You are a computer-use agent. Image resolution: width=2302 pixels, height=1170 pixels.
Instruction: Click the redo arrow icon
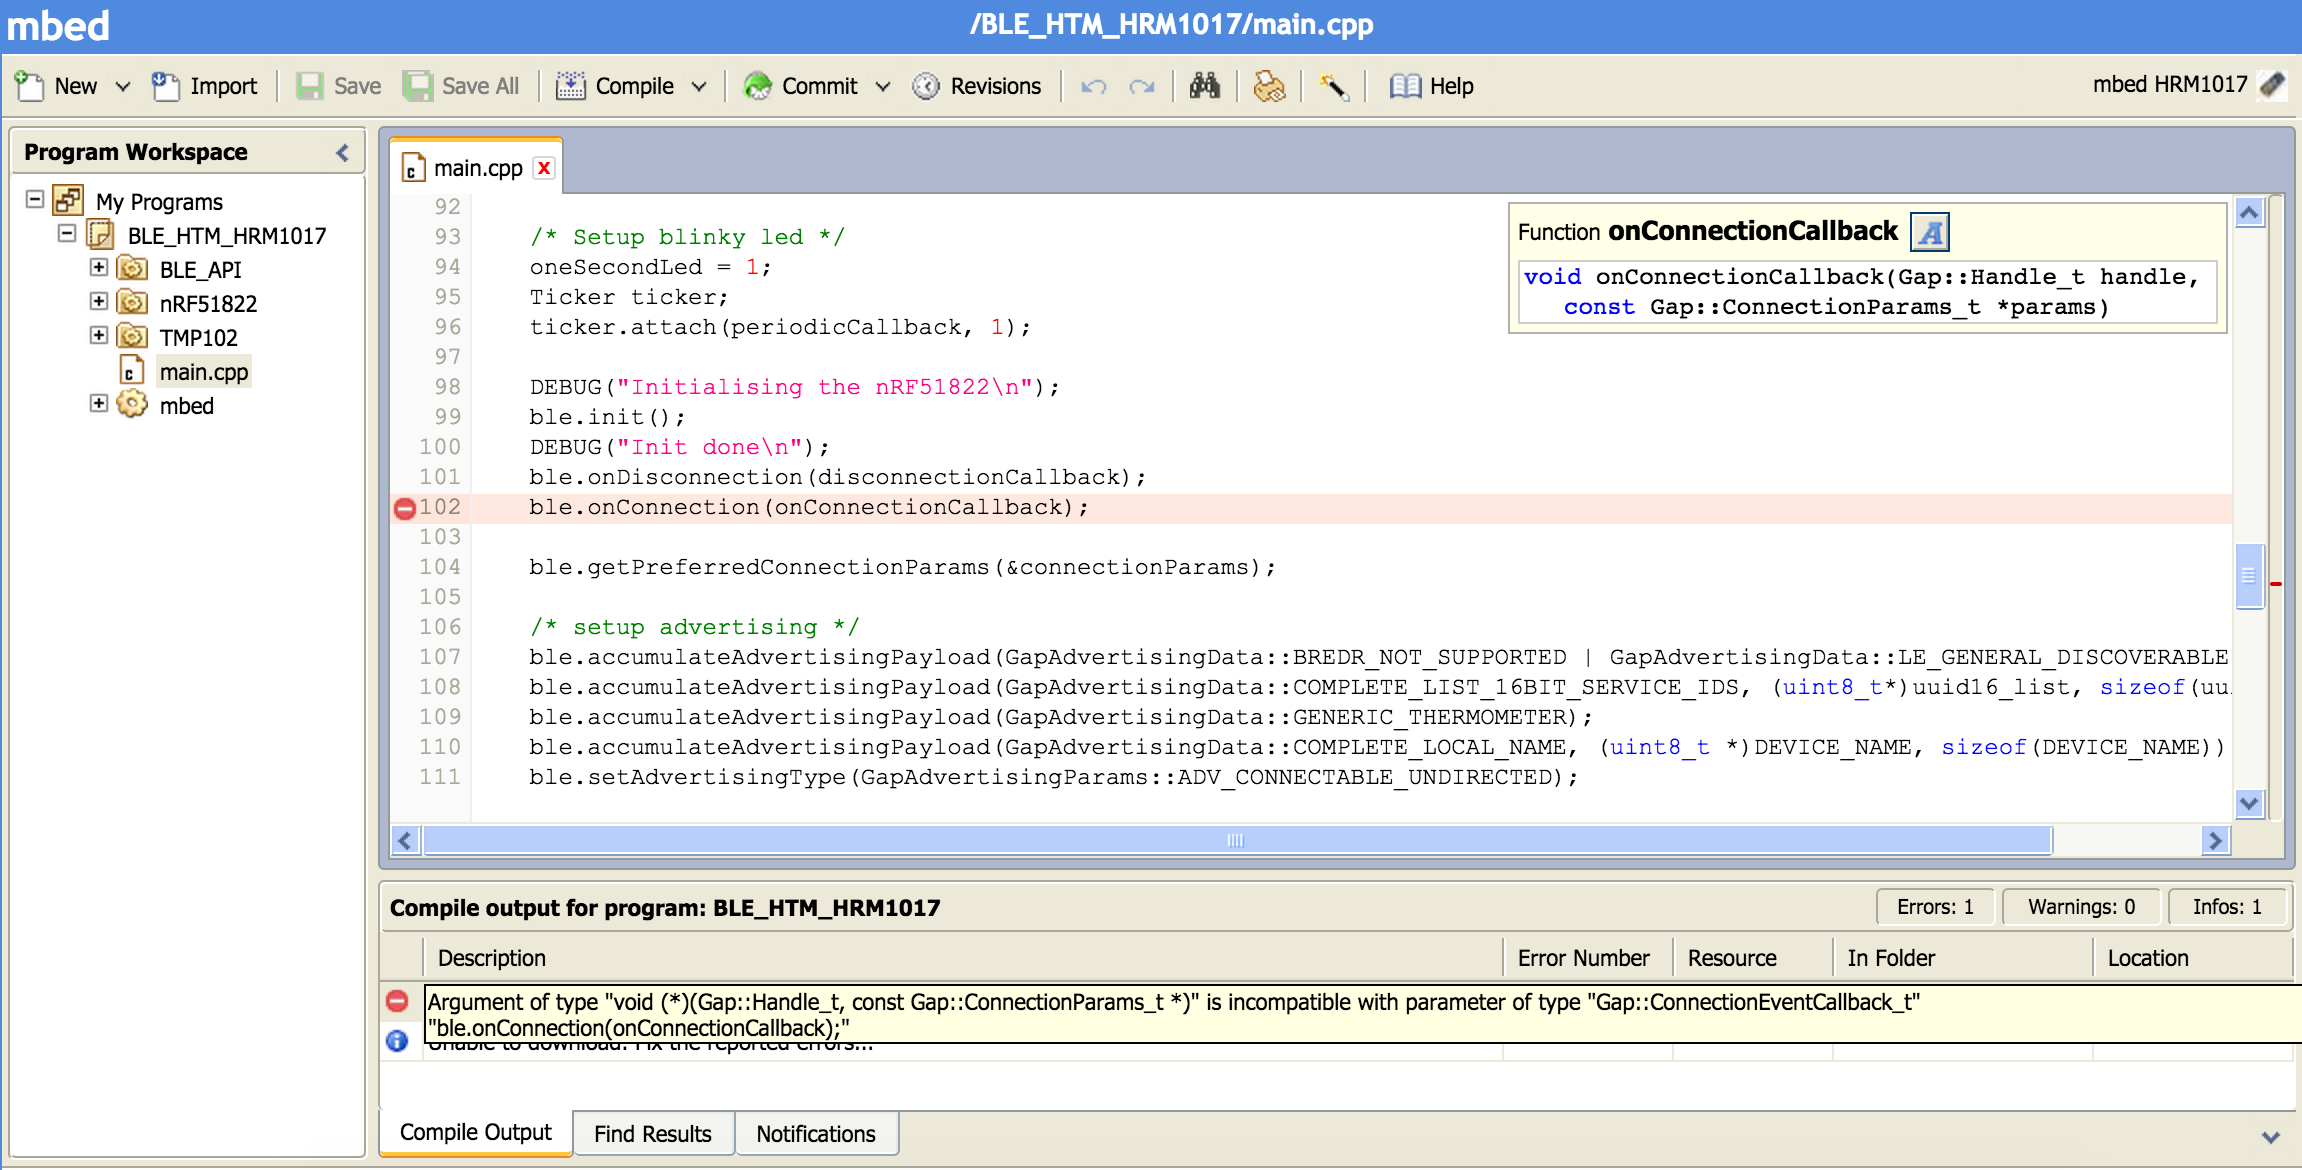pos(1141,87)
